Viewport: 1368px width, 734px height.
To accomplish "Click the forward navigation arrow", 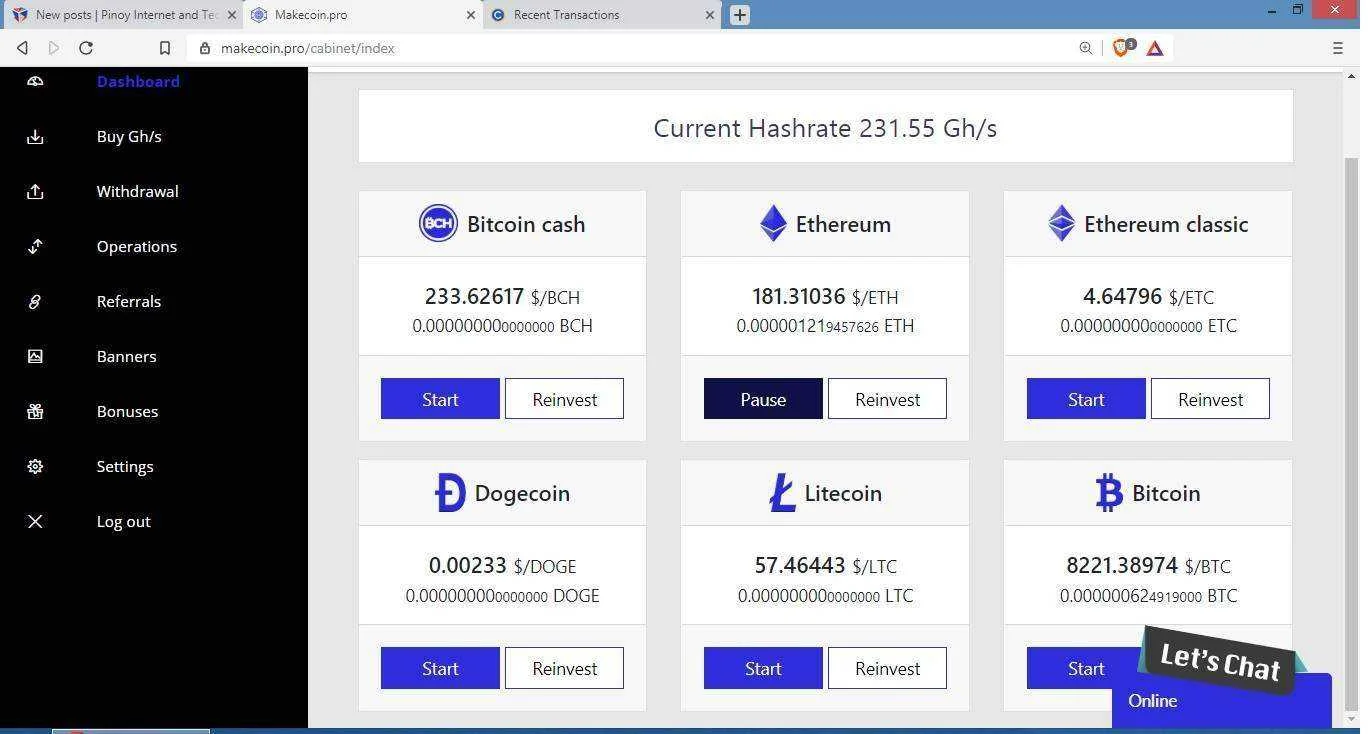I will click(x=54, y=48).
